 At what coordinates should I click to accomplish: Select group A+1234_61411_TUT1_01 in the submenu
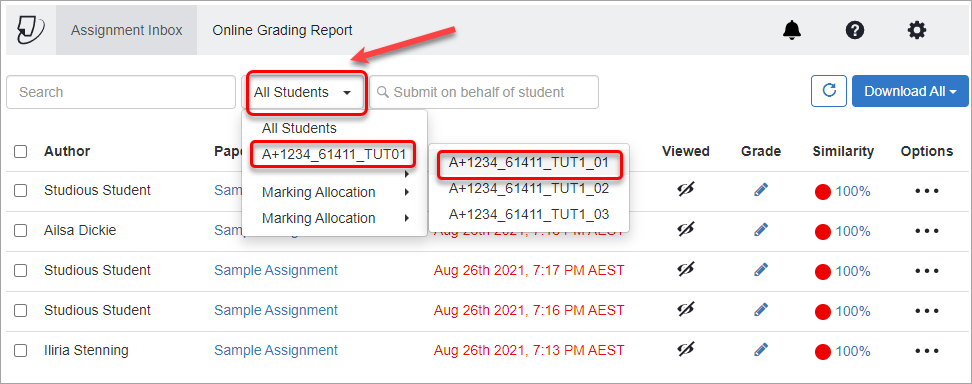point(529,163)
